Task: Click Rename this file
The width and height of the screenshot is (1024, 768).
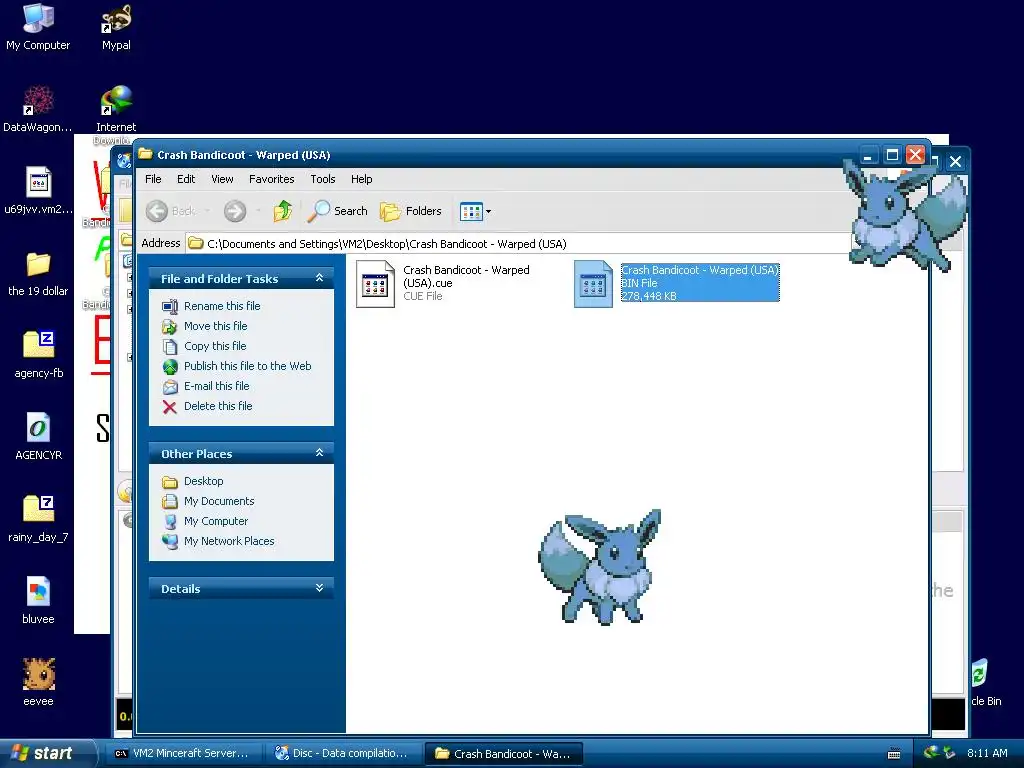Action: pos(222,306)
